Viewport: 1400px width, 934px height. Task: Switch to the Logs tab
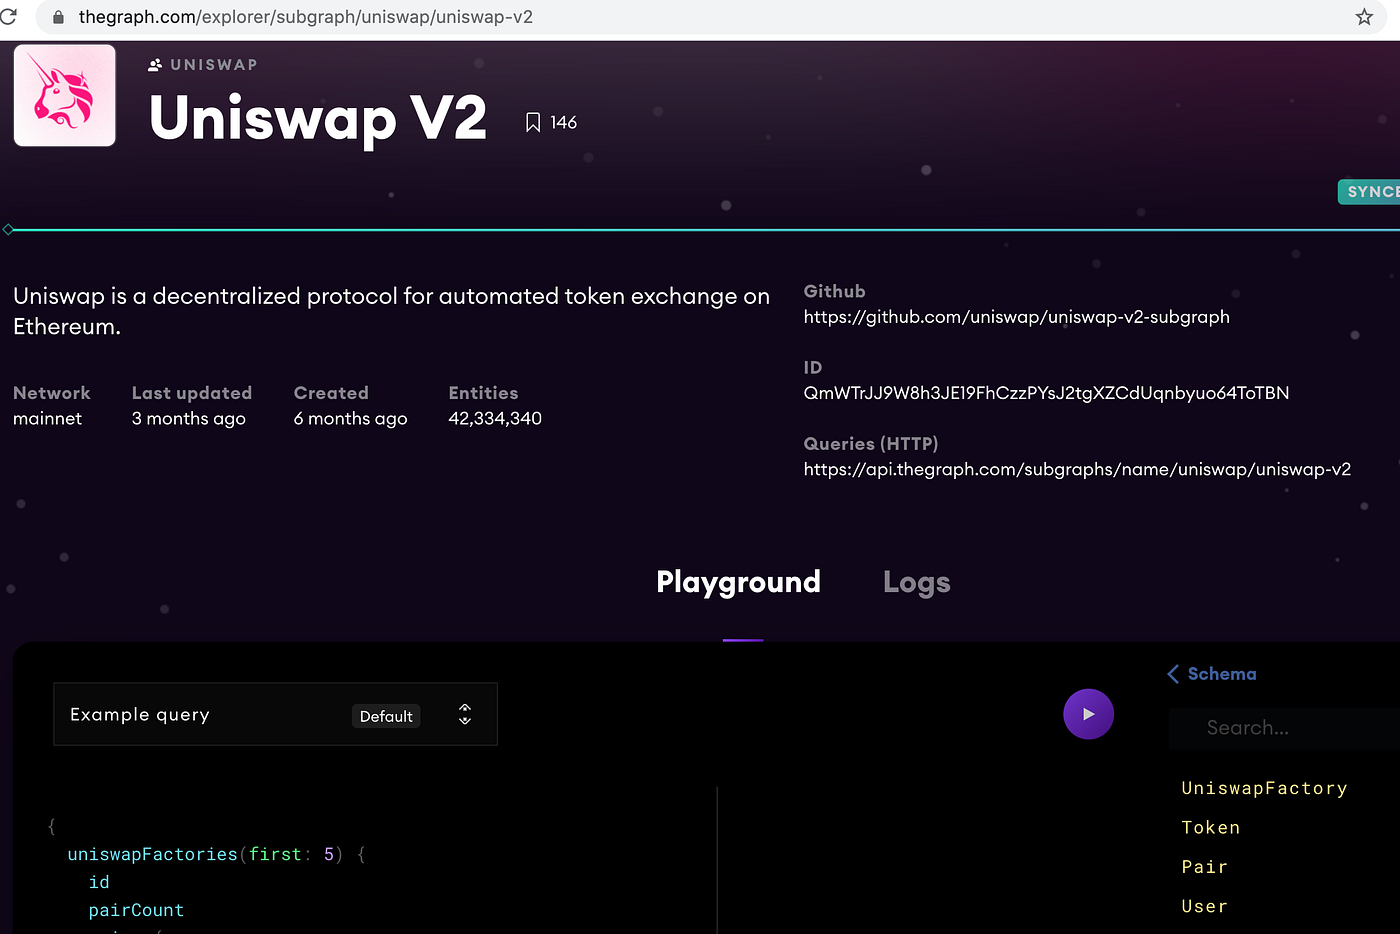point(916,582)
